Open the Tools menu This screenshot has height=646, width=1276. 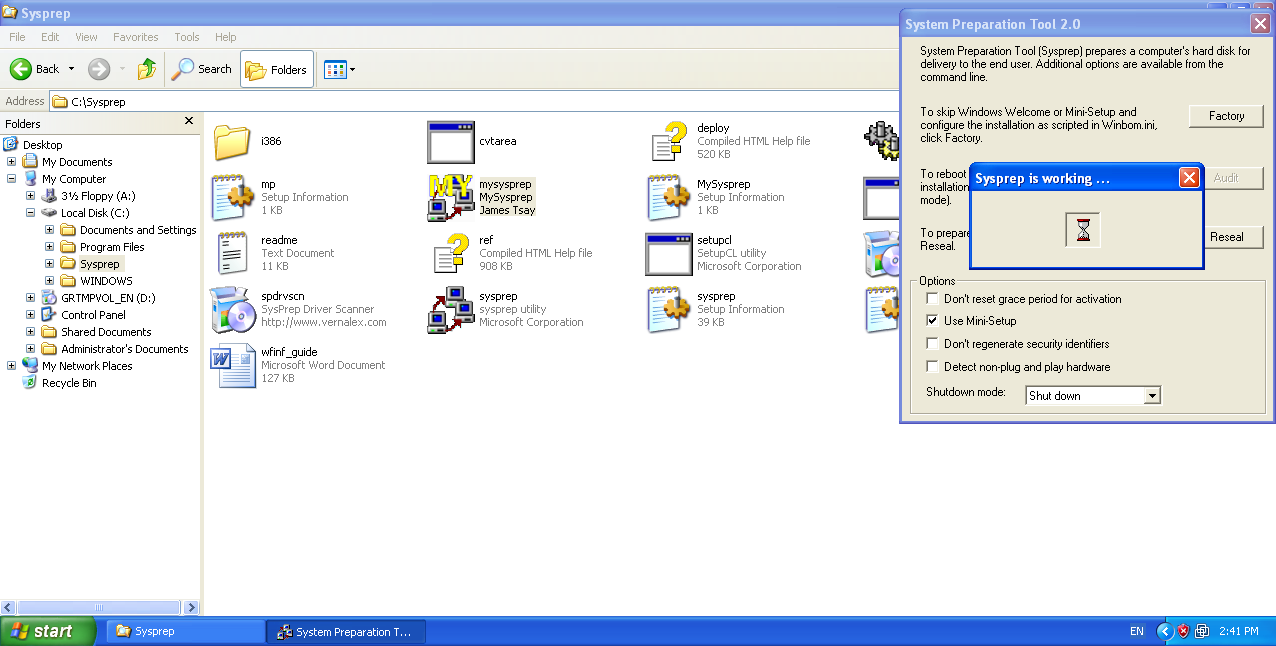(x=187, y=37)
